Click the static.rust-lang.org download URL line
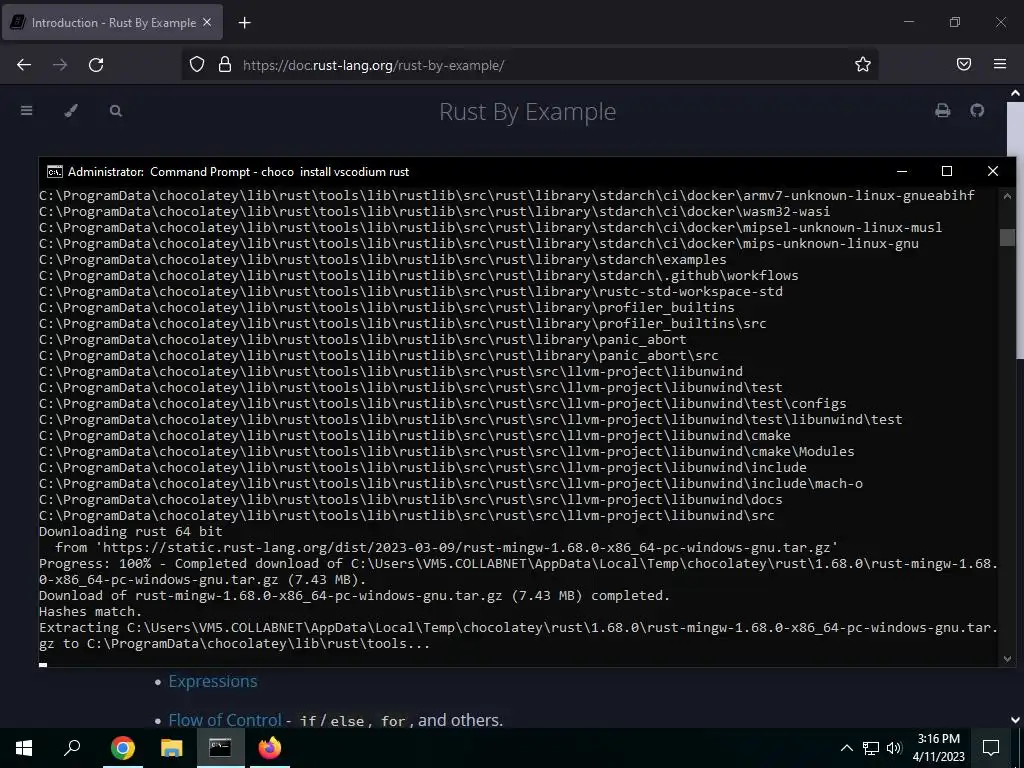Screen dimensions: 1024x768 coord(446,548)
